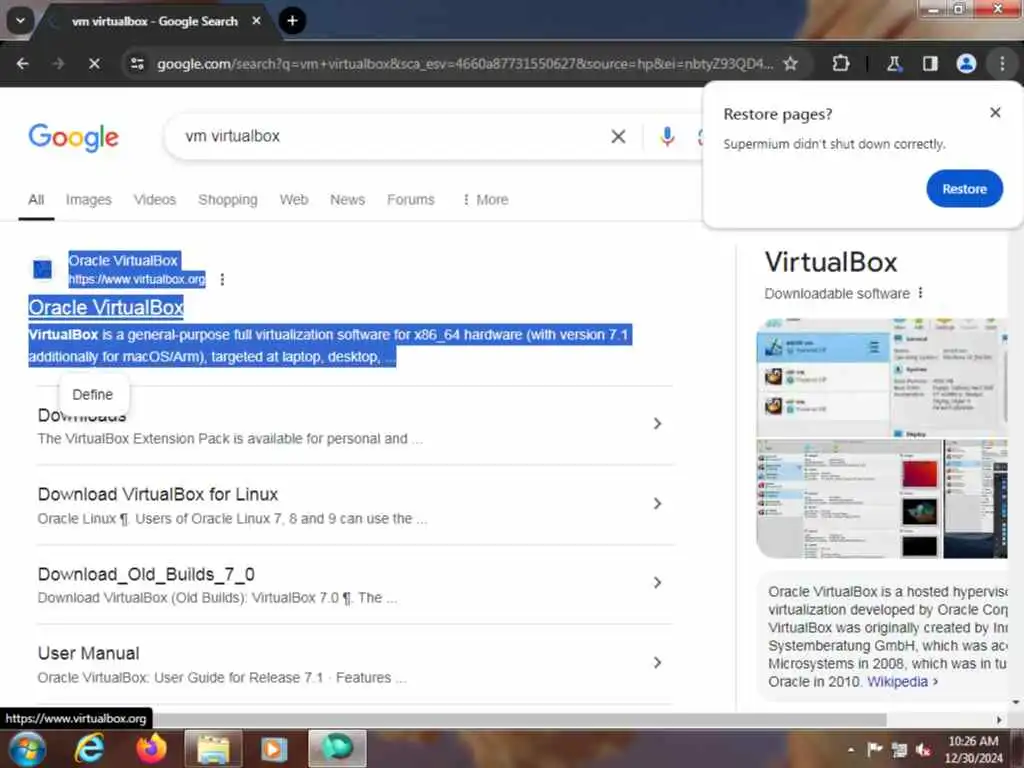
Task: Click the vm virtualbox search box
Action: (392, 136)
